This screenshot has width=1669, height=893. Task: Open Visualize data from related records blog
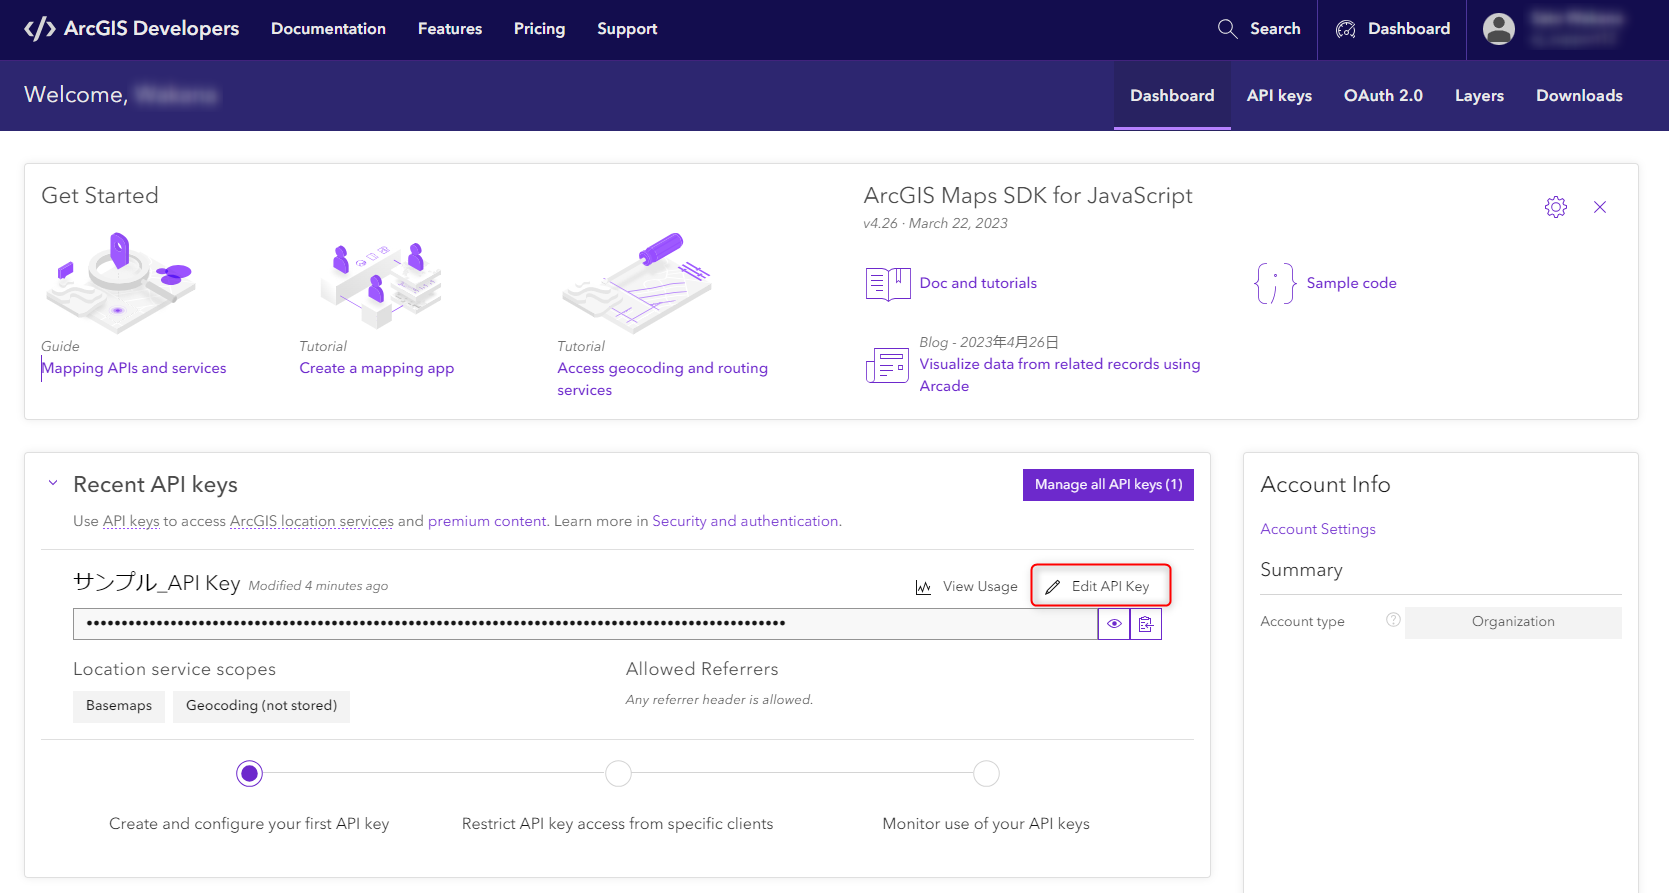pyautogui.click(x=1060, y=375)
